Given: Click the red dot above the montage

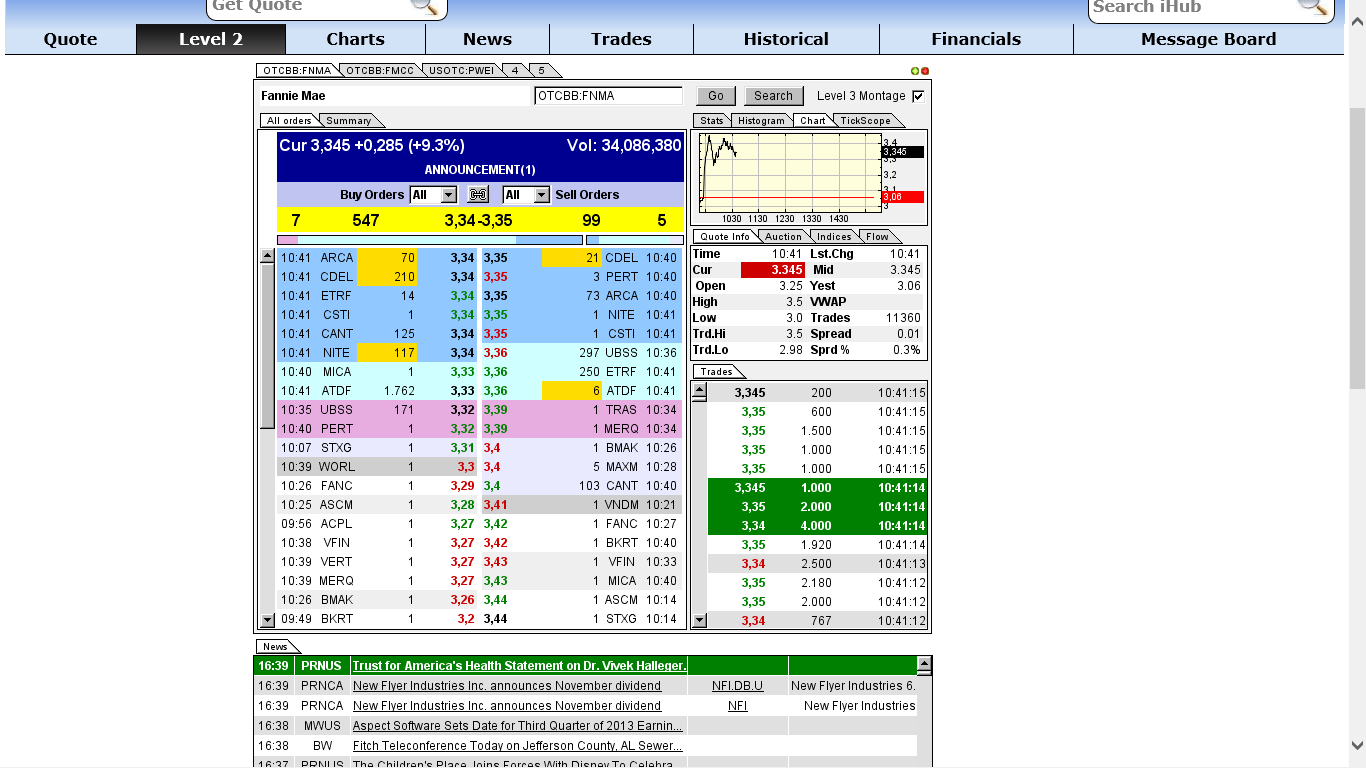Looking at the screenshot, I should (925, 71).
